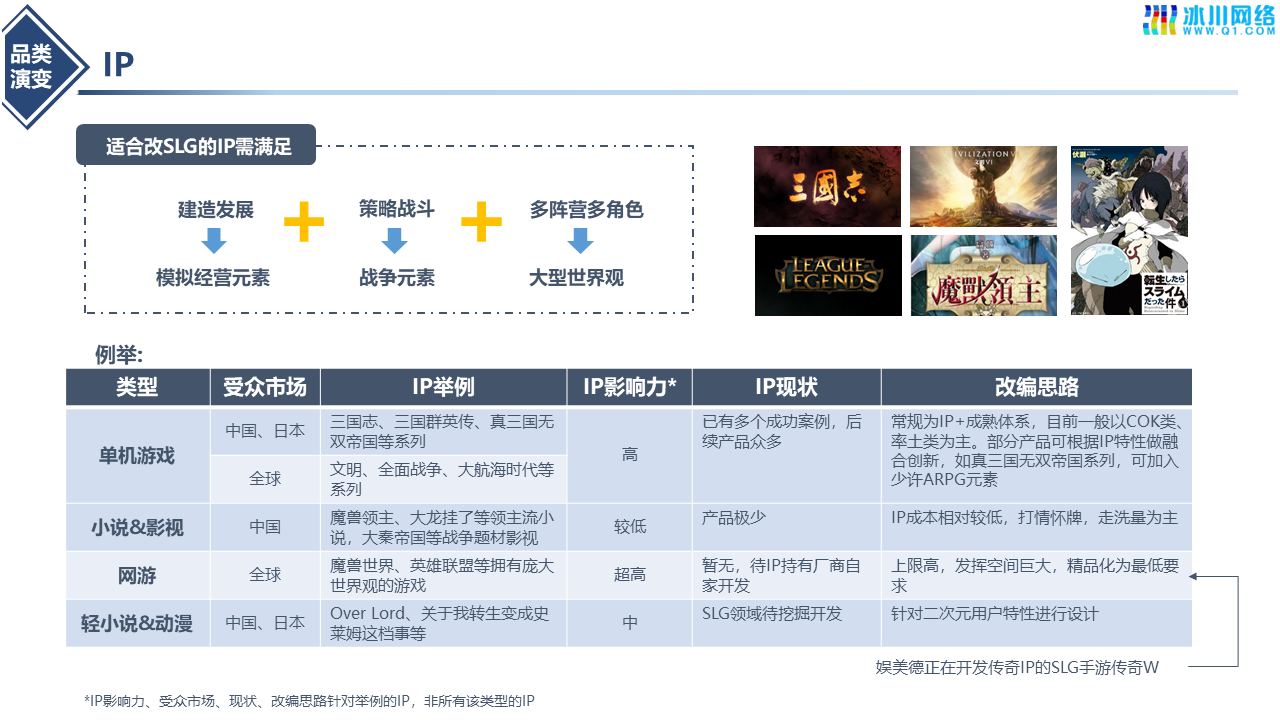Click the 已有多个成功案例 status cell
The height and width of the screenshot is (720, 1280).
pyautogui.click(x=786, y=455)
